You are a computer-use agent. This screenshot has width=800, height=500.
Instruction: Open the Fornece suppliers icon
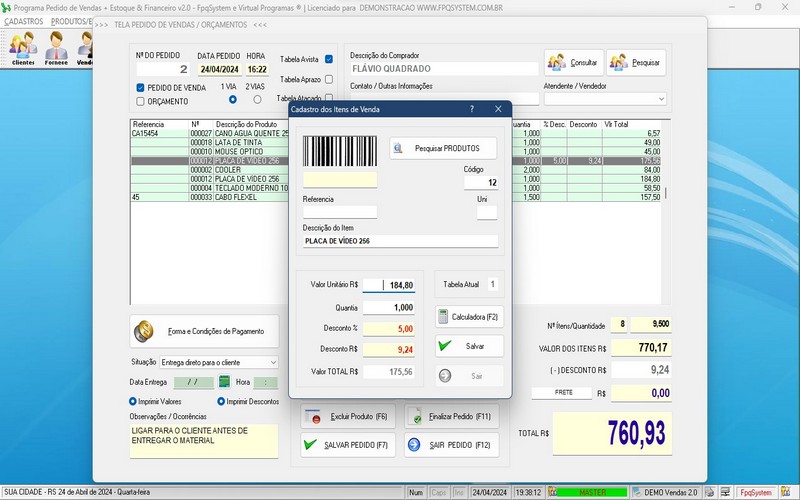(x=56, y=47)
